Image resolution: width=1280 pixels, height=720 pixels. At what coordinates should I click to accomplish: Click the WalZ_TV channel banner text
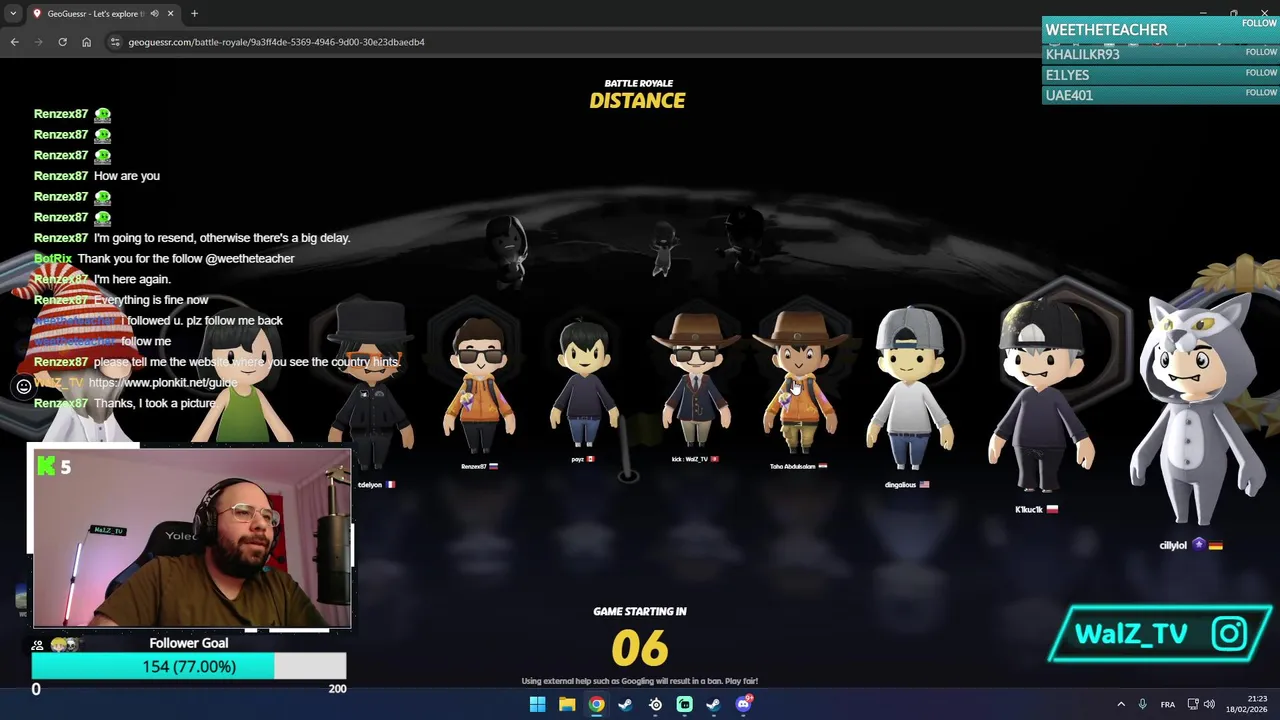click(x=1131, y=634)
